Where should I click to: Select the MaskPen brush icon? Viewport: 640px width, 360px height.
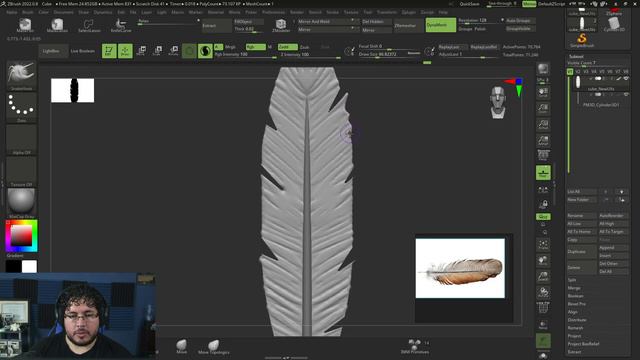coord(25,25)
